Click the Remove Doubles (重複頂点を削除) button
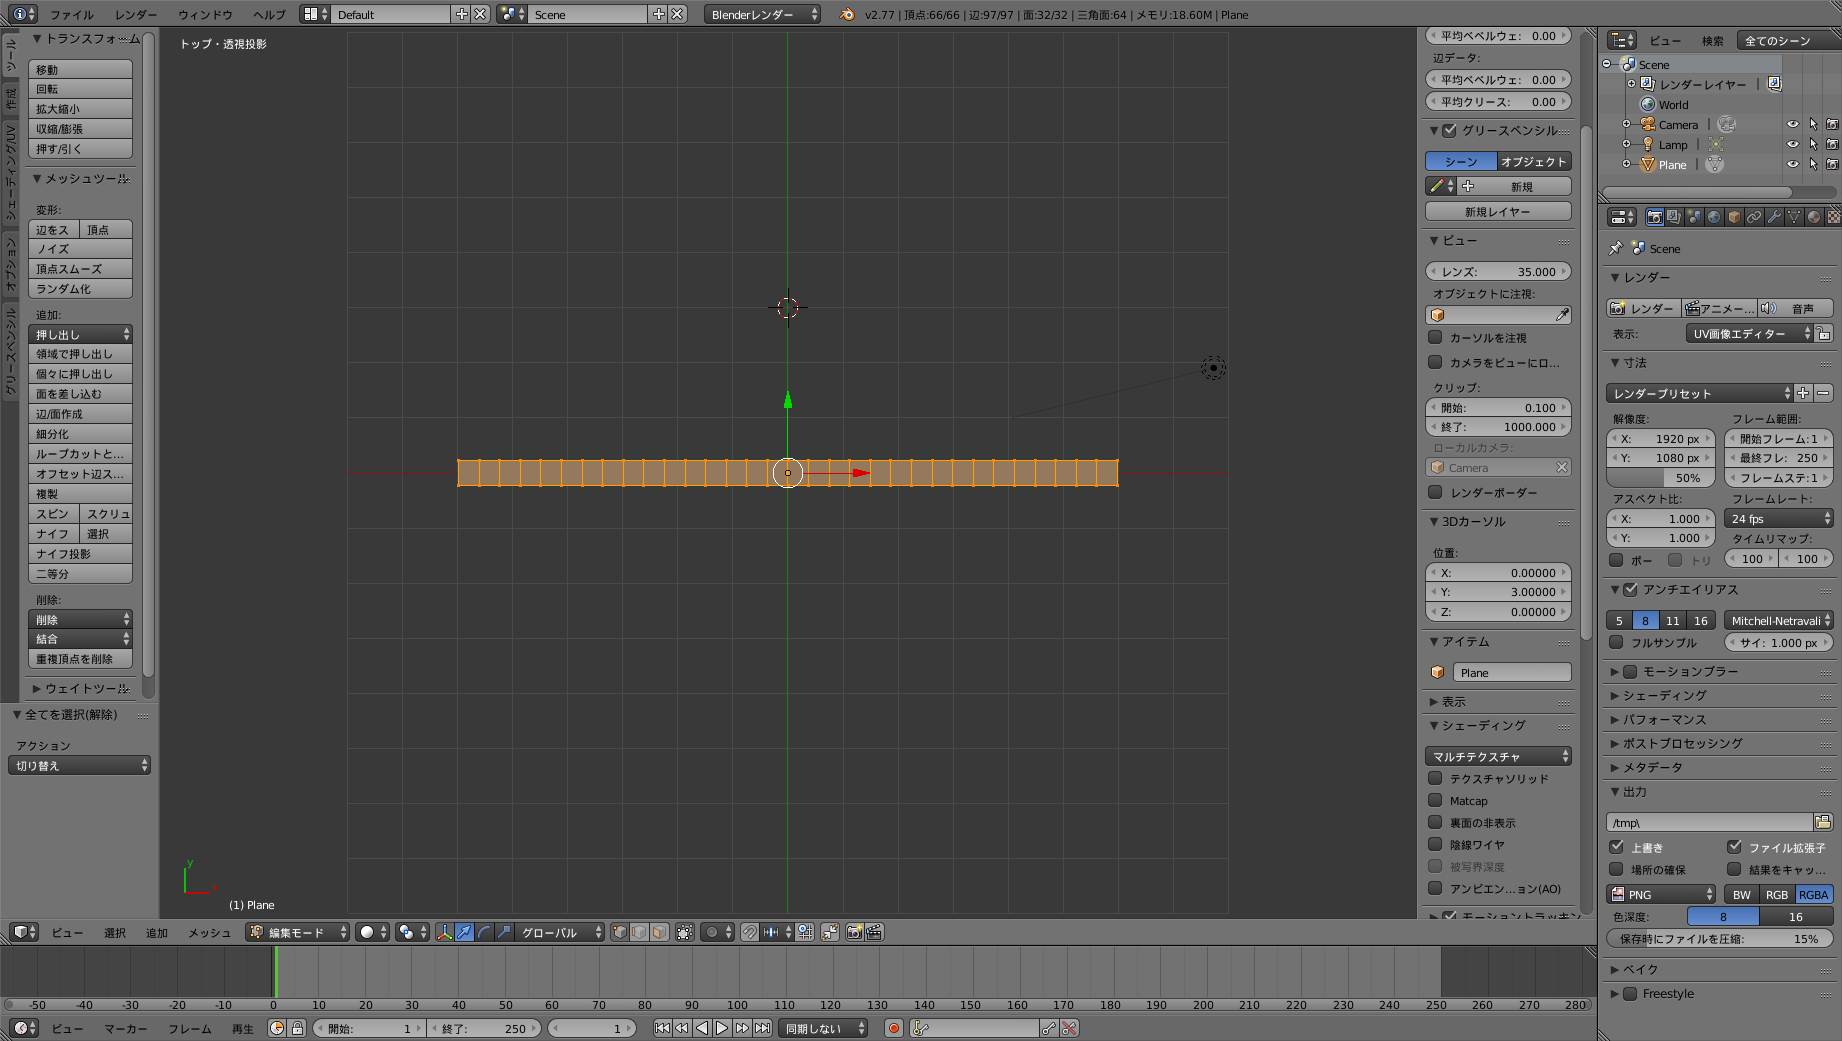The image size is (1842, 1041). pos(80,659)
